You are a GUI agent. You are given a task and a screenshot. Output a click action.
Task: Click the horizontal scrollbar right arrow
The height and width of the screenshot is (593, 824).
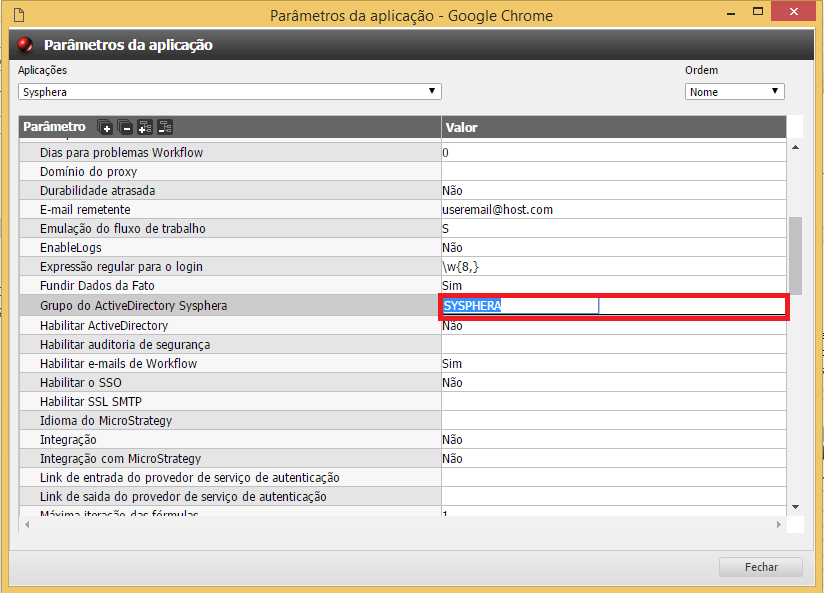(779, 523)
